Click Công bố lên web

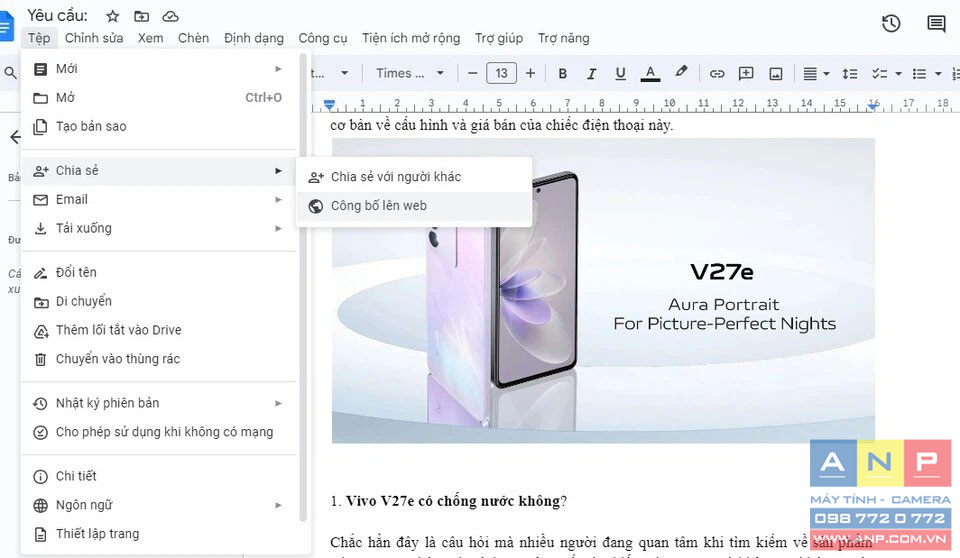point(414,206)
